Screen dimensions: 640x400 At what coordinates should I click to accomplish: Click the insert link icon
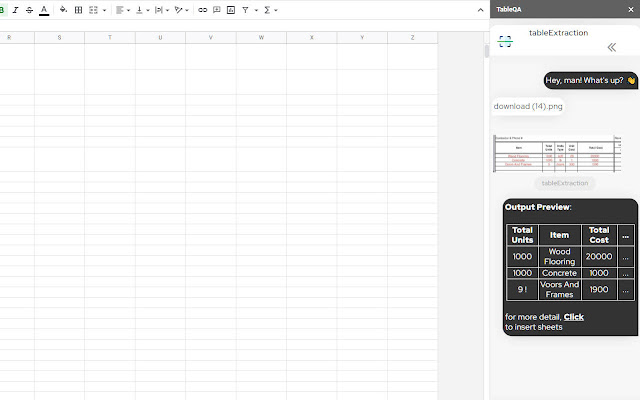[202, 10]
